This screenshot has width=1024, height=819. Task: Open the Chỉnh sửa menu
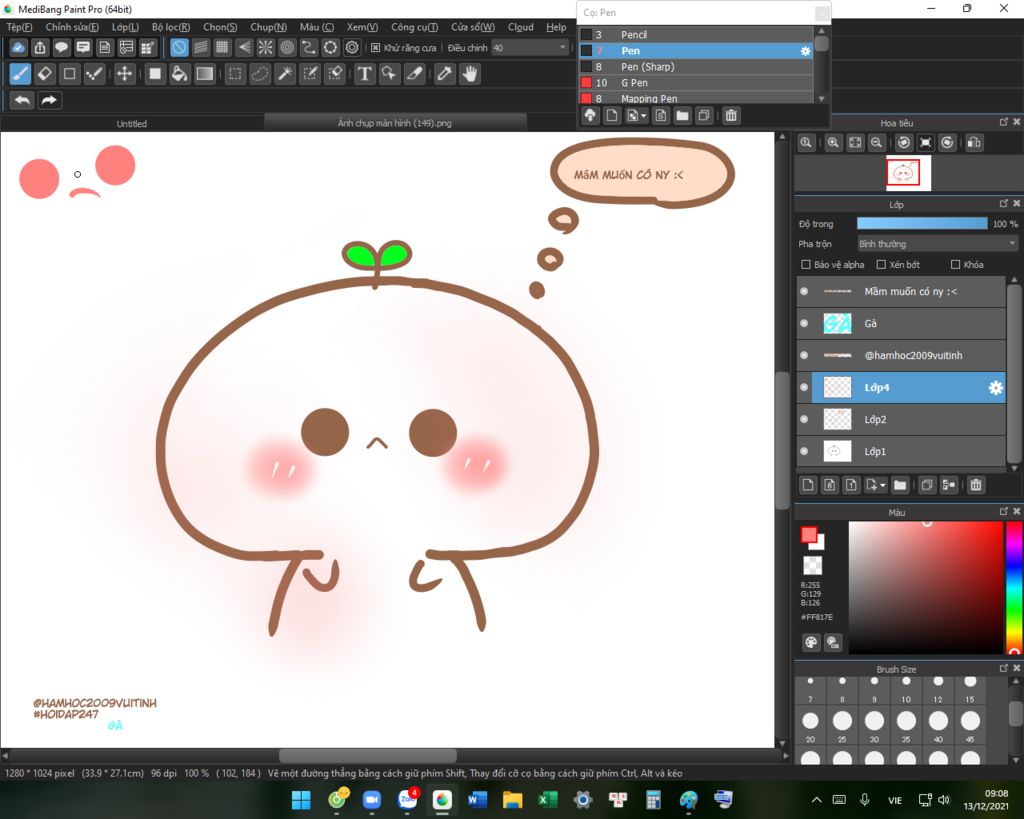tap(72, 27)
